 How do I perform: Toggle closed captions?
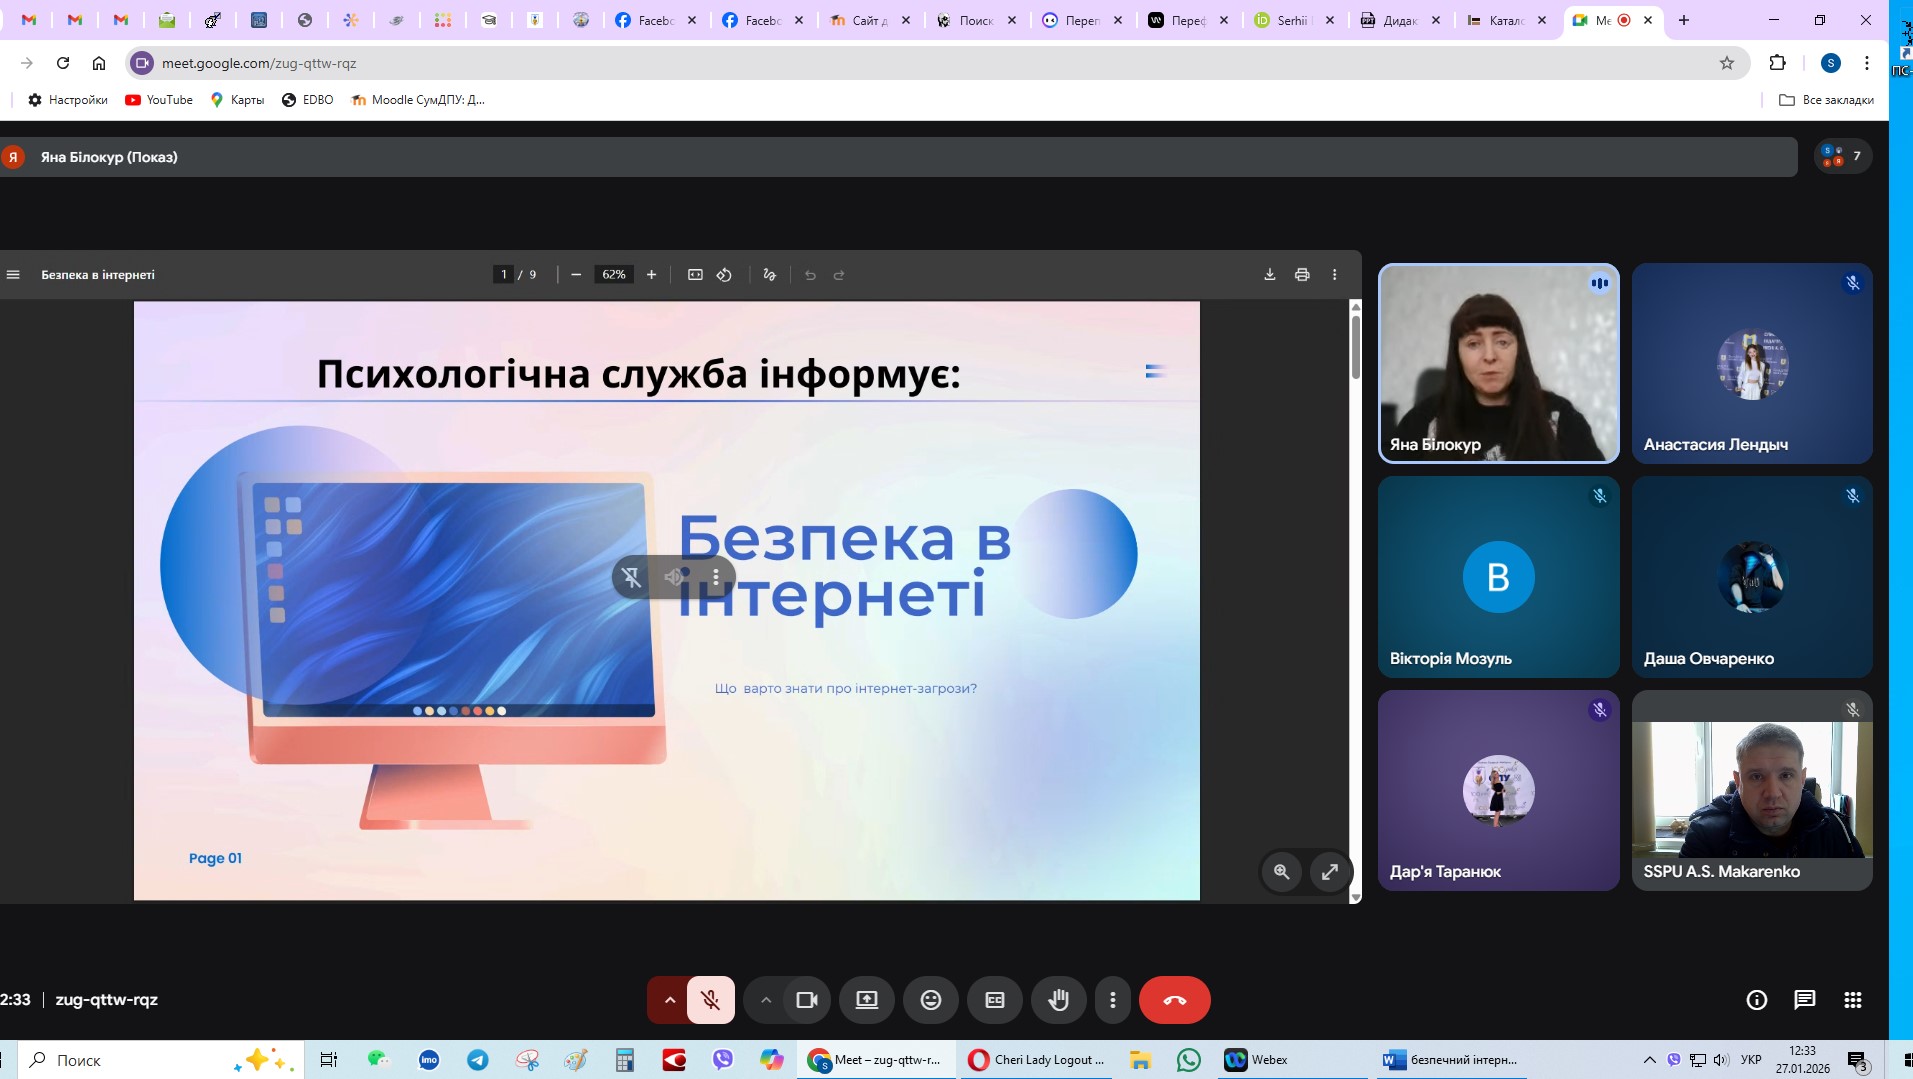994,1000
